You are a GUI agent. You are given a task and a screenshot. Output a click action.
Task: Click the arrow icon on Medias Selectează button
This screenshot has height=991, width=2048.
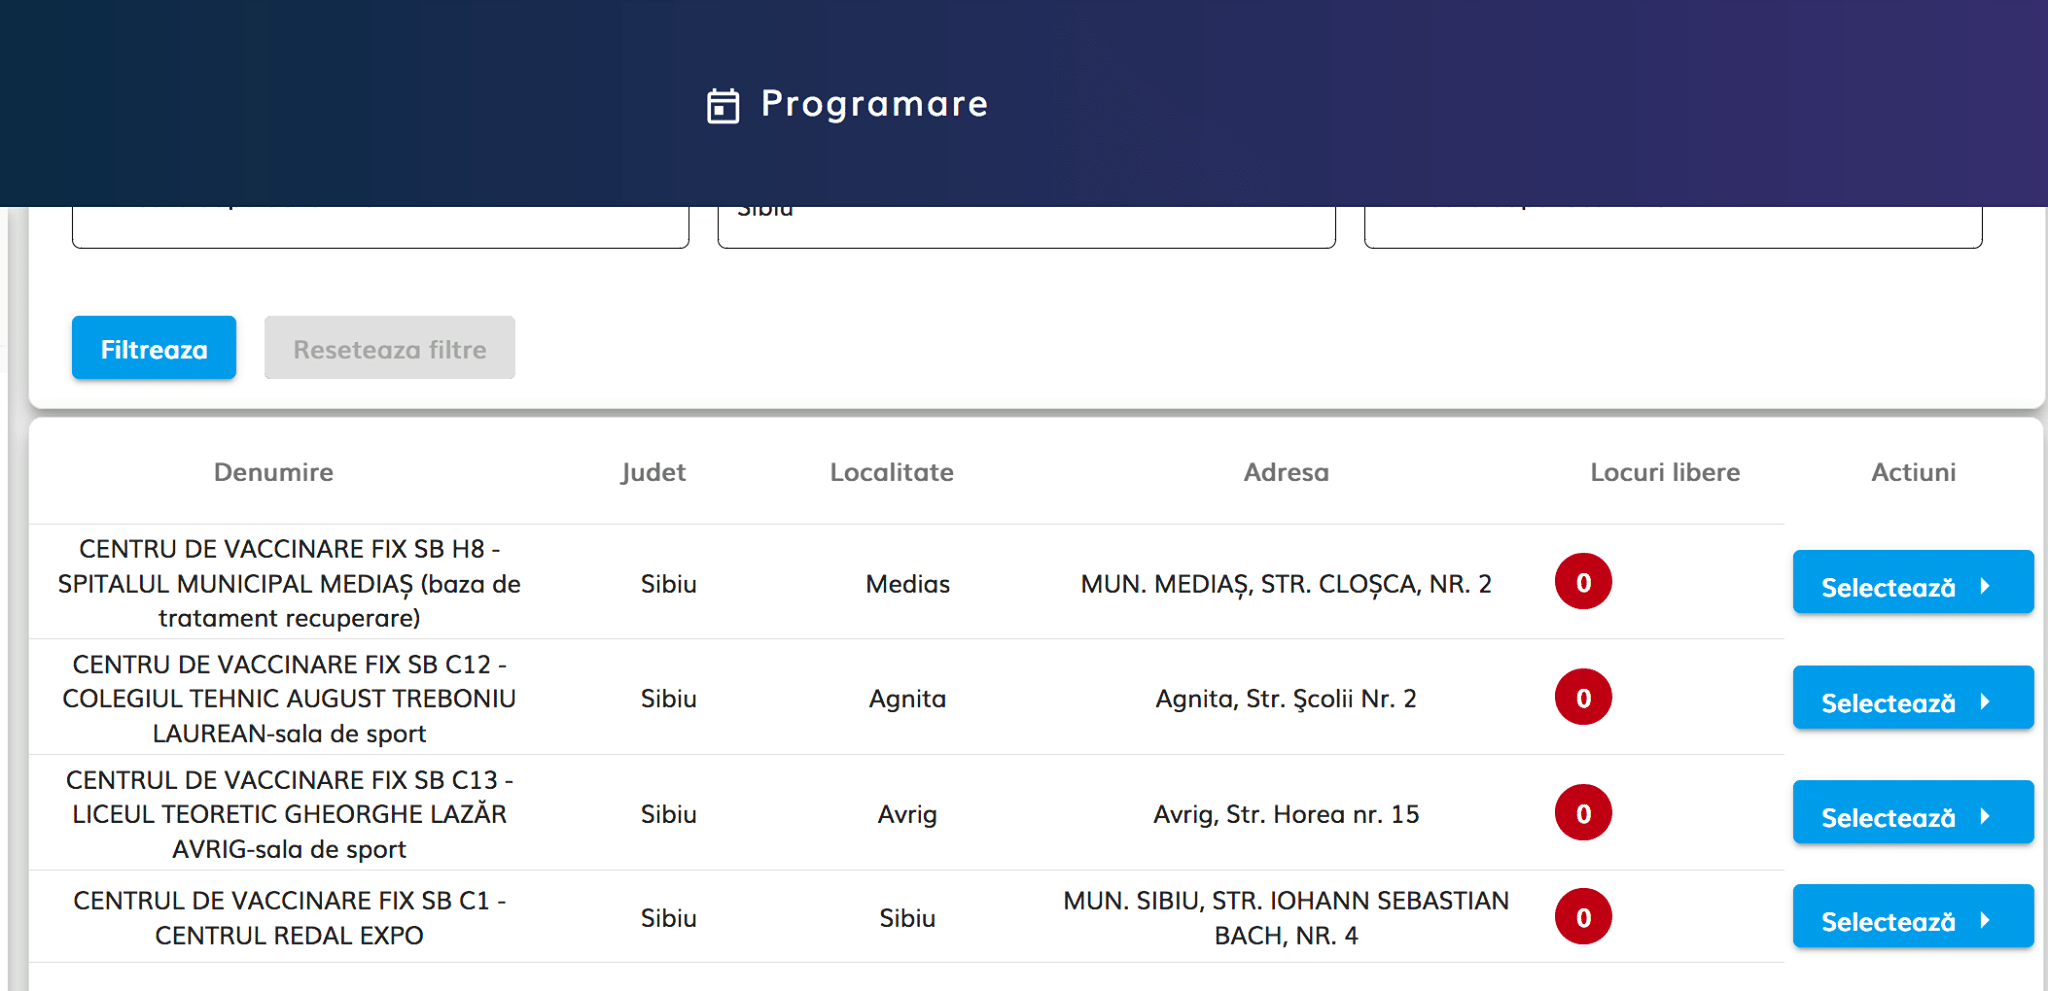(x=1986, y=586)
